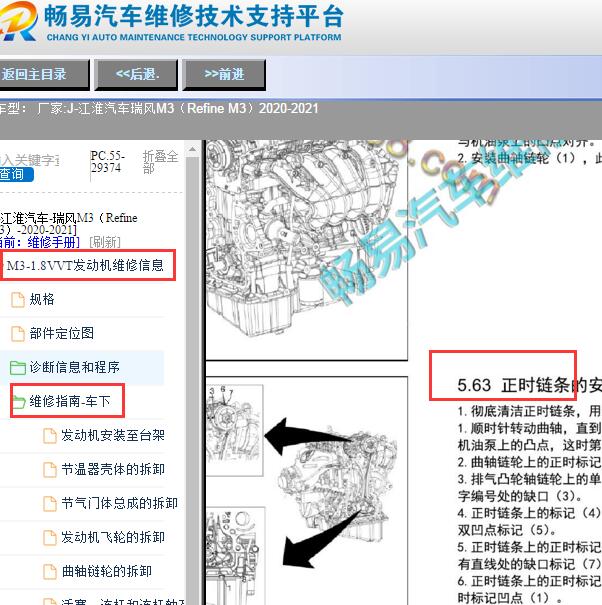This screenshot has height=605, width=602.
Task: Click the 江淮汽车瑞风M3 vehicle model text
Action: click(x=178, y=108)
